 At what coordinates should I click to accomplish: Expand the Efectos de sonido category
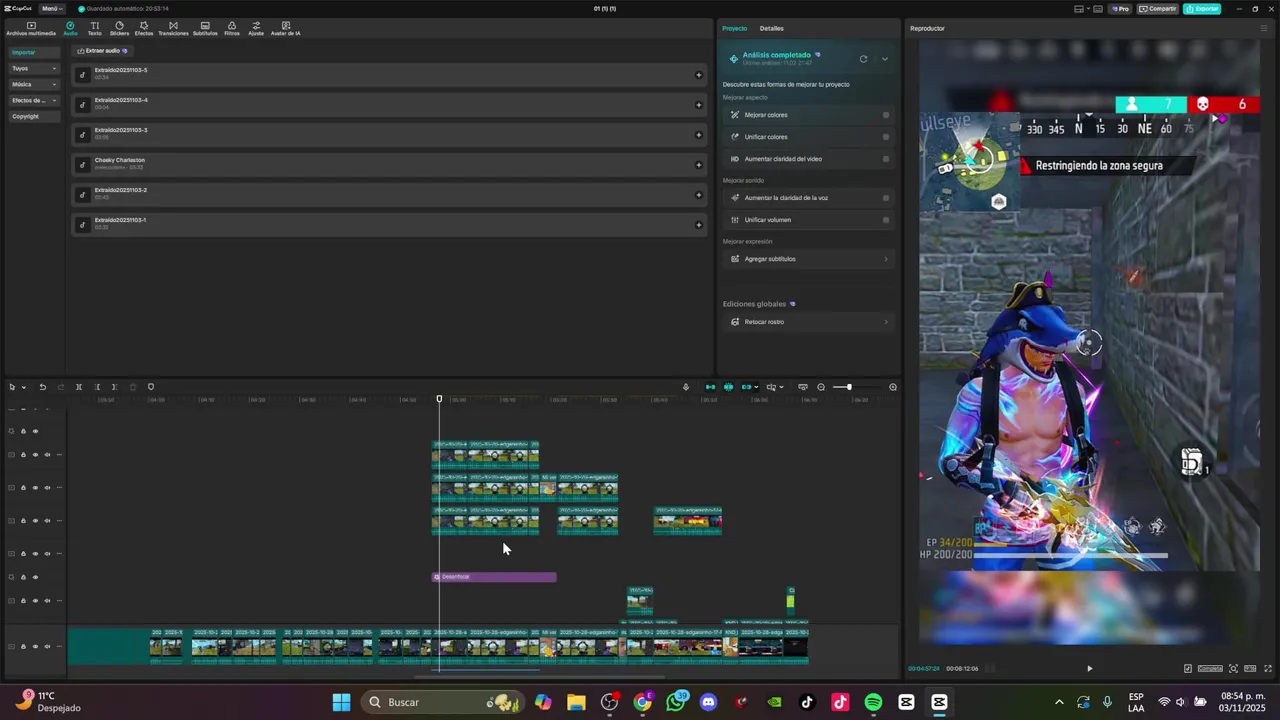pyautogui.click(x=34, y=100)
